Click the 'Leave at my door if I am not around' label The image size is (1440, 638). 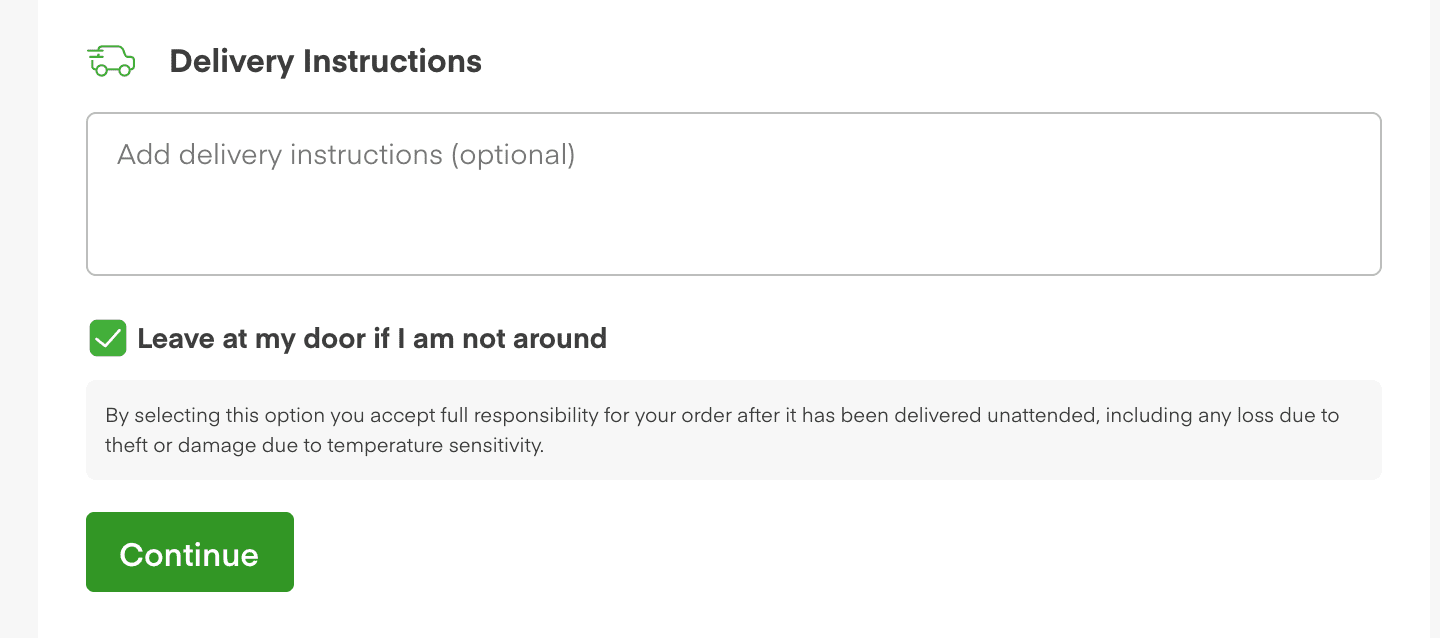tap(372, 339)
